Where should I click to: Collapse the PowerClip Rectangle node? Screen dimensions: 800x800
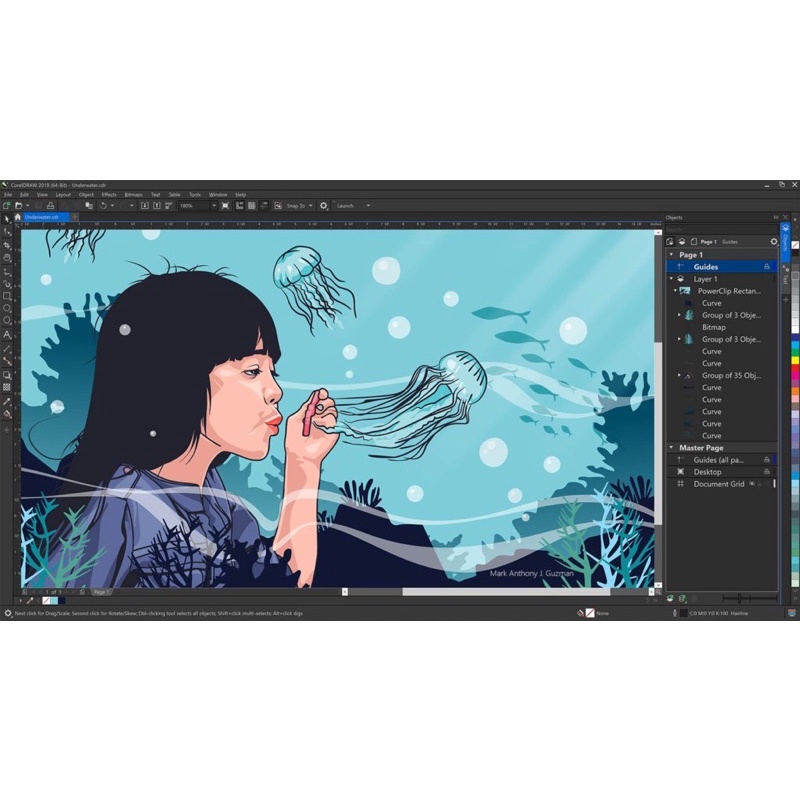coord(676,291)
